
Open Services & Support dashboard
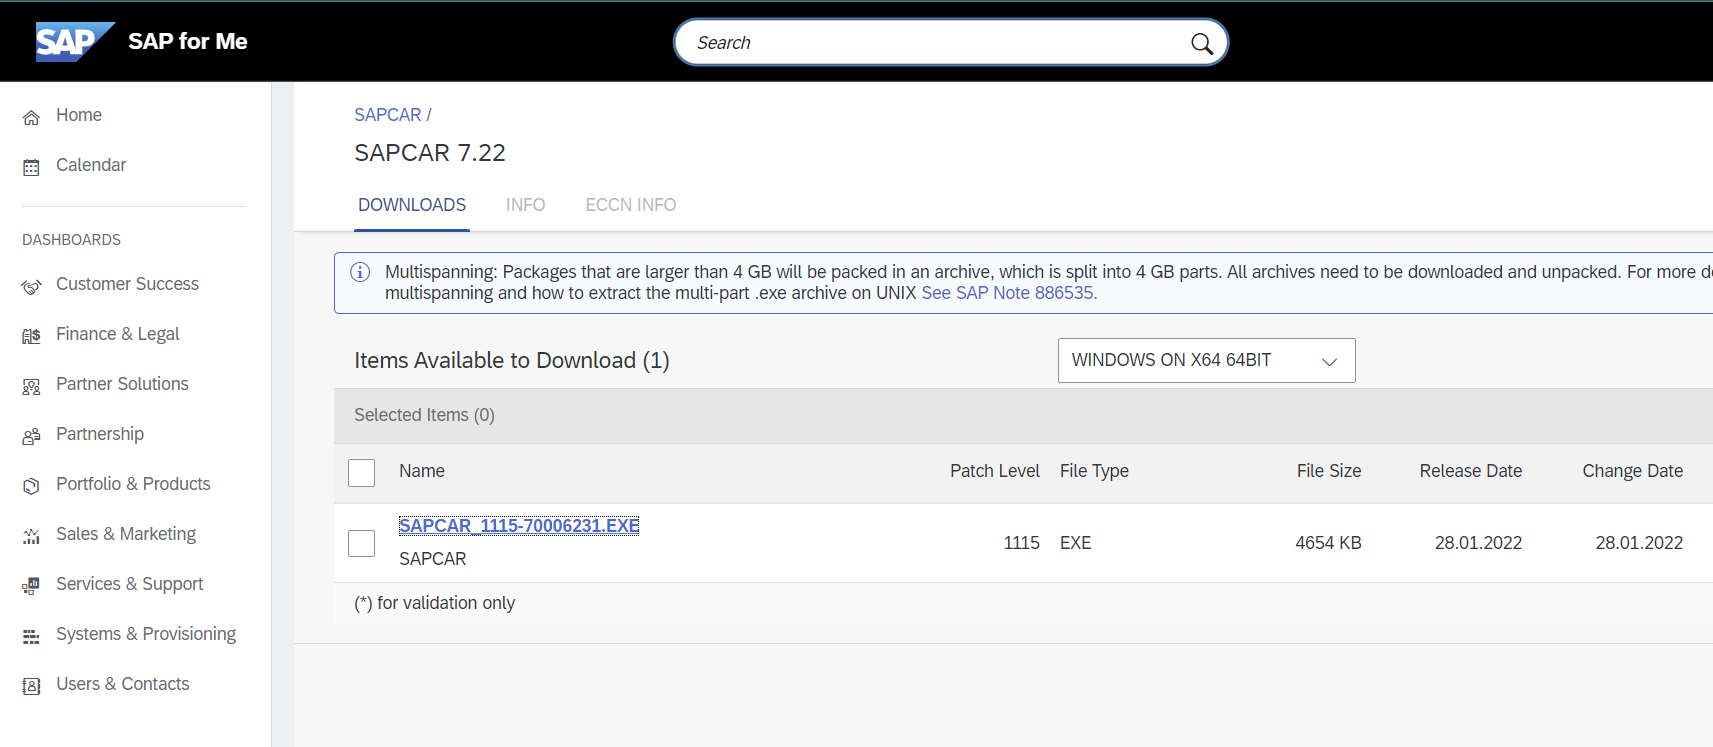pyautogui.click(x=130, y=584)
